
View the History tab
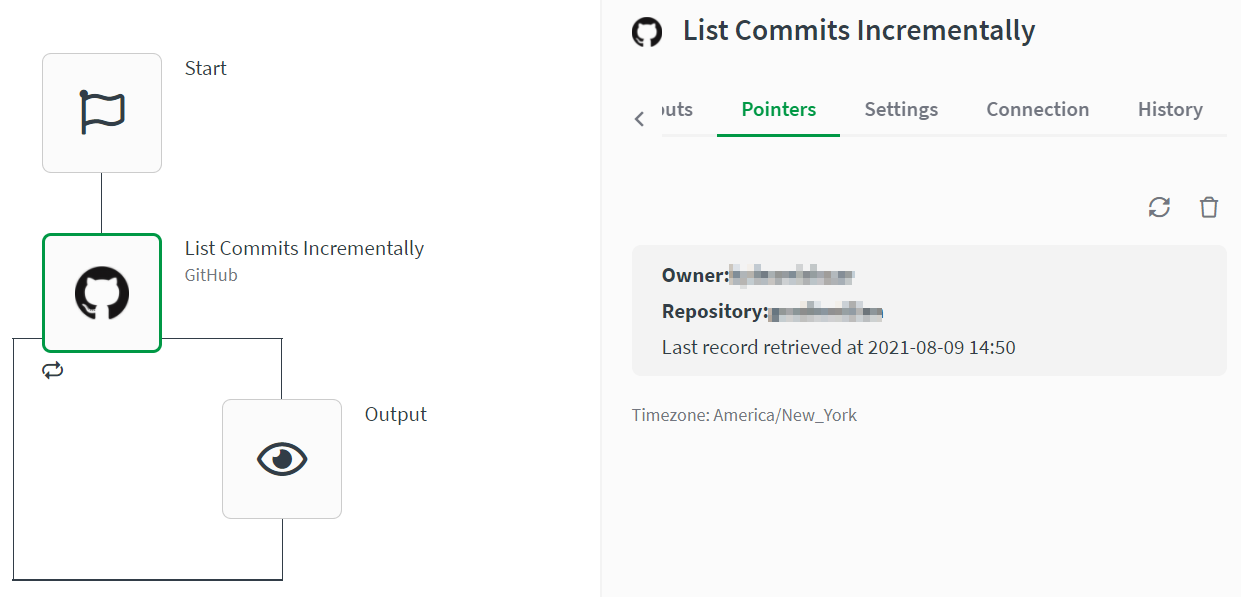pos(1169,110)
